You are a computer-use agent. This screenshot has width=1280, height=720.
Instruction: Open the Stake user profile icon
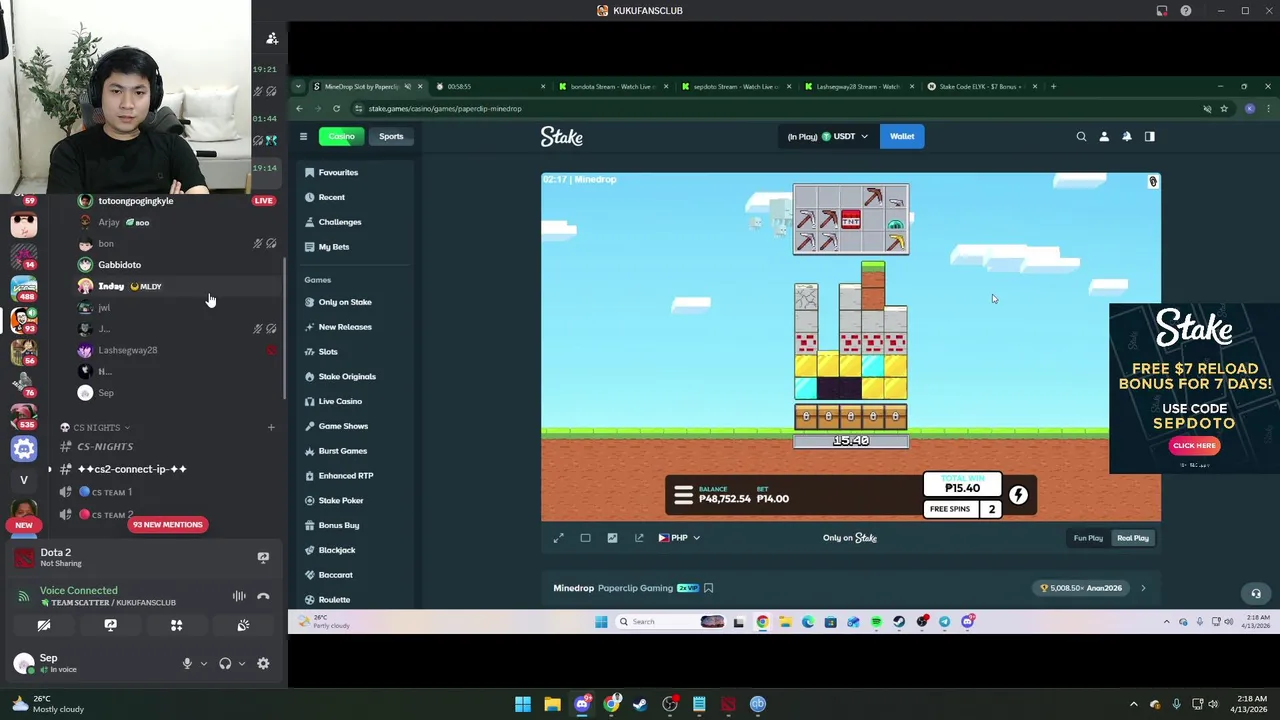pos(1104,136)
